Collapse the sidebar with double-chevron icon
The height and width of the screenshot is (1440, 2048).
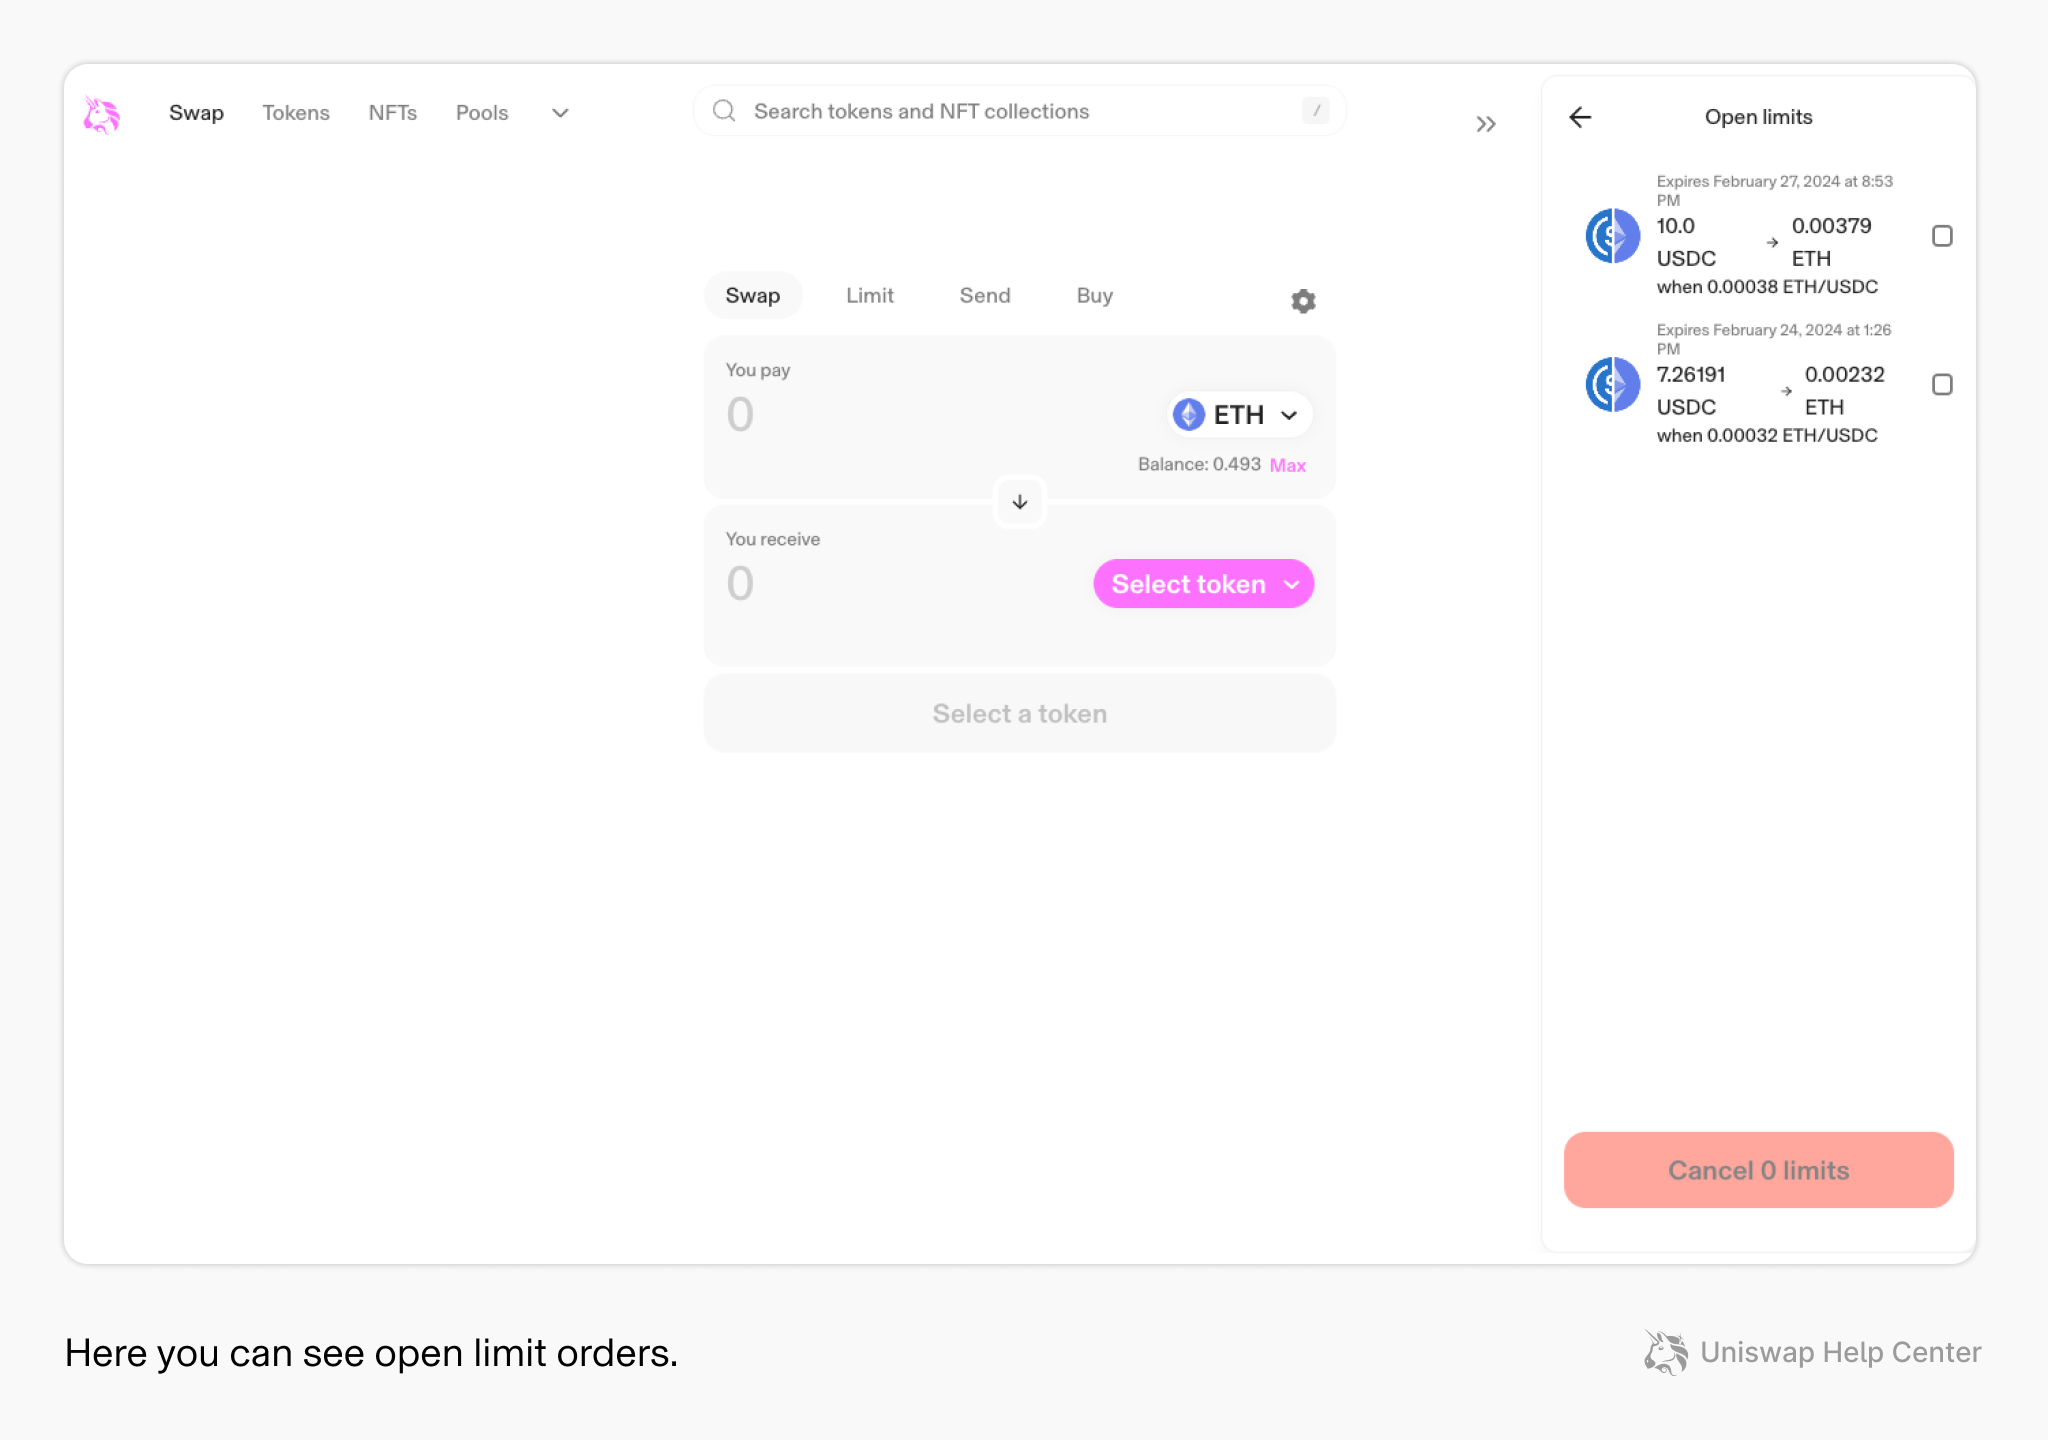pos(1486,124)
